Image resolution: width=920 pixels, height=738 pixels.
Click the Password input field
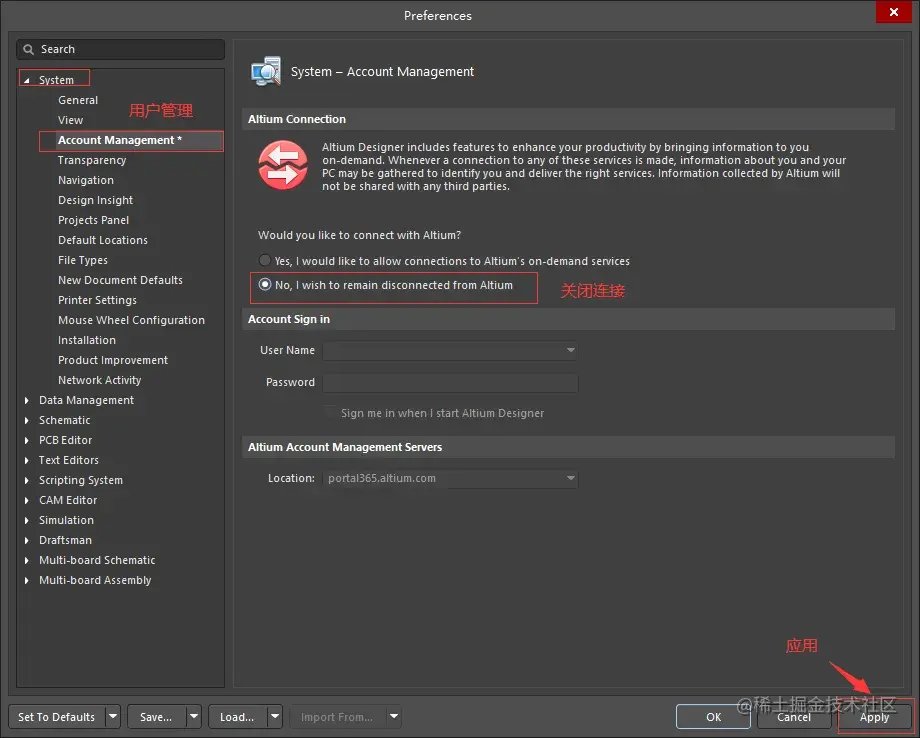pos(451,382)
